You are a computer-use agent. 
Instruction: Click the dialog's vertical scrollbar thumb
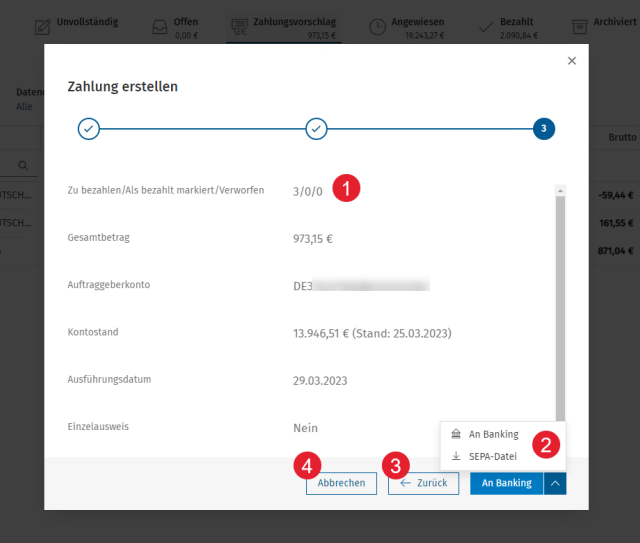(560, 308)
